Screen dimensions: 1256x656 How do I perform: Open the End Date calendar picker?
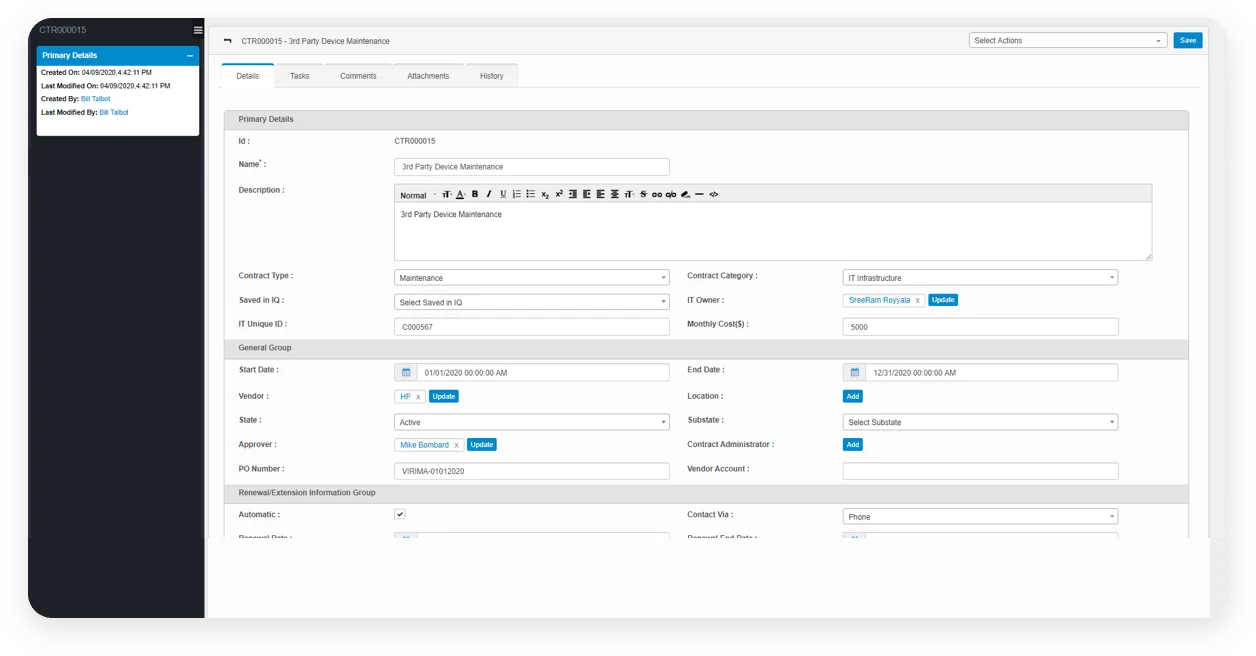tap(854, 373)
